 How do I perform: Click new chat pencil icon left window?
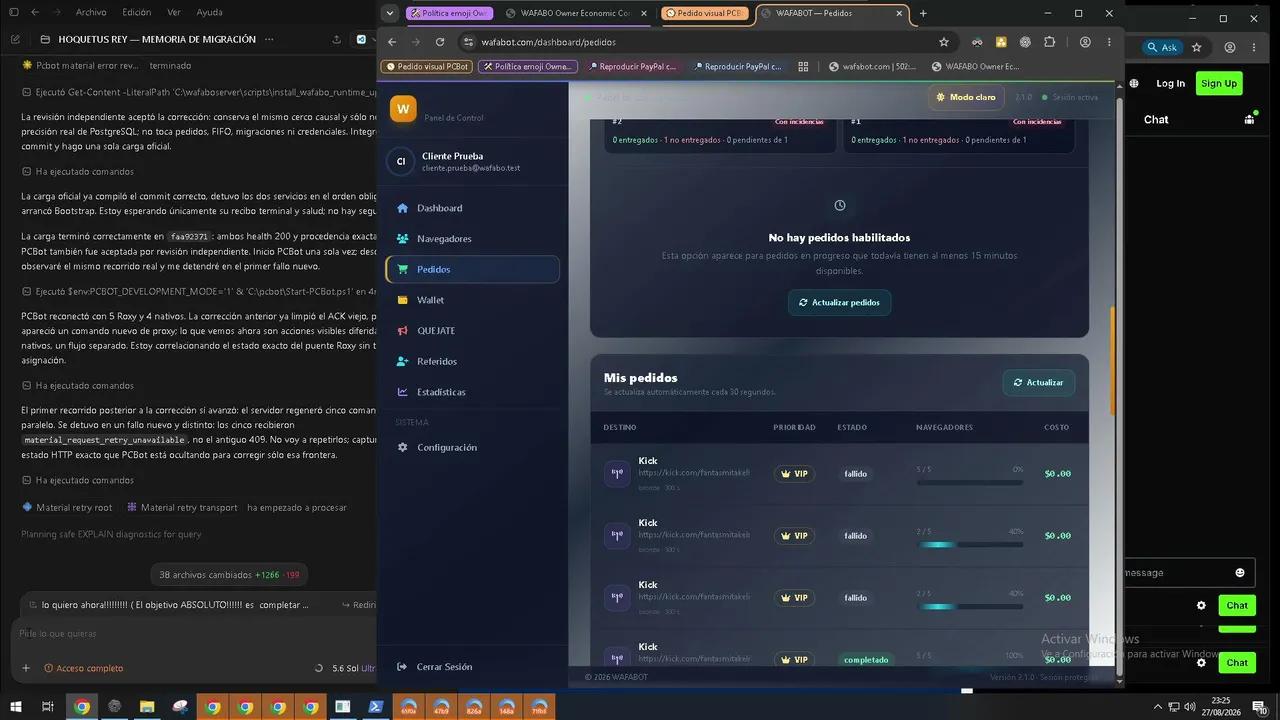[x=16, y=39]
